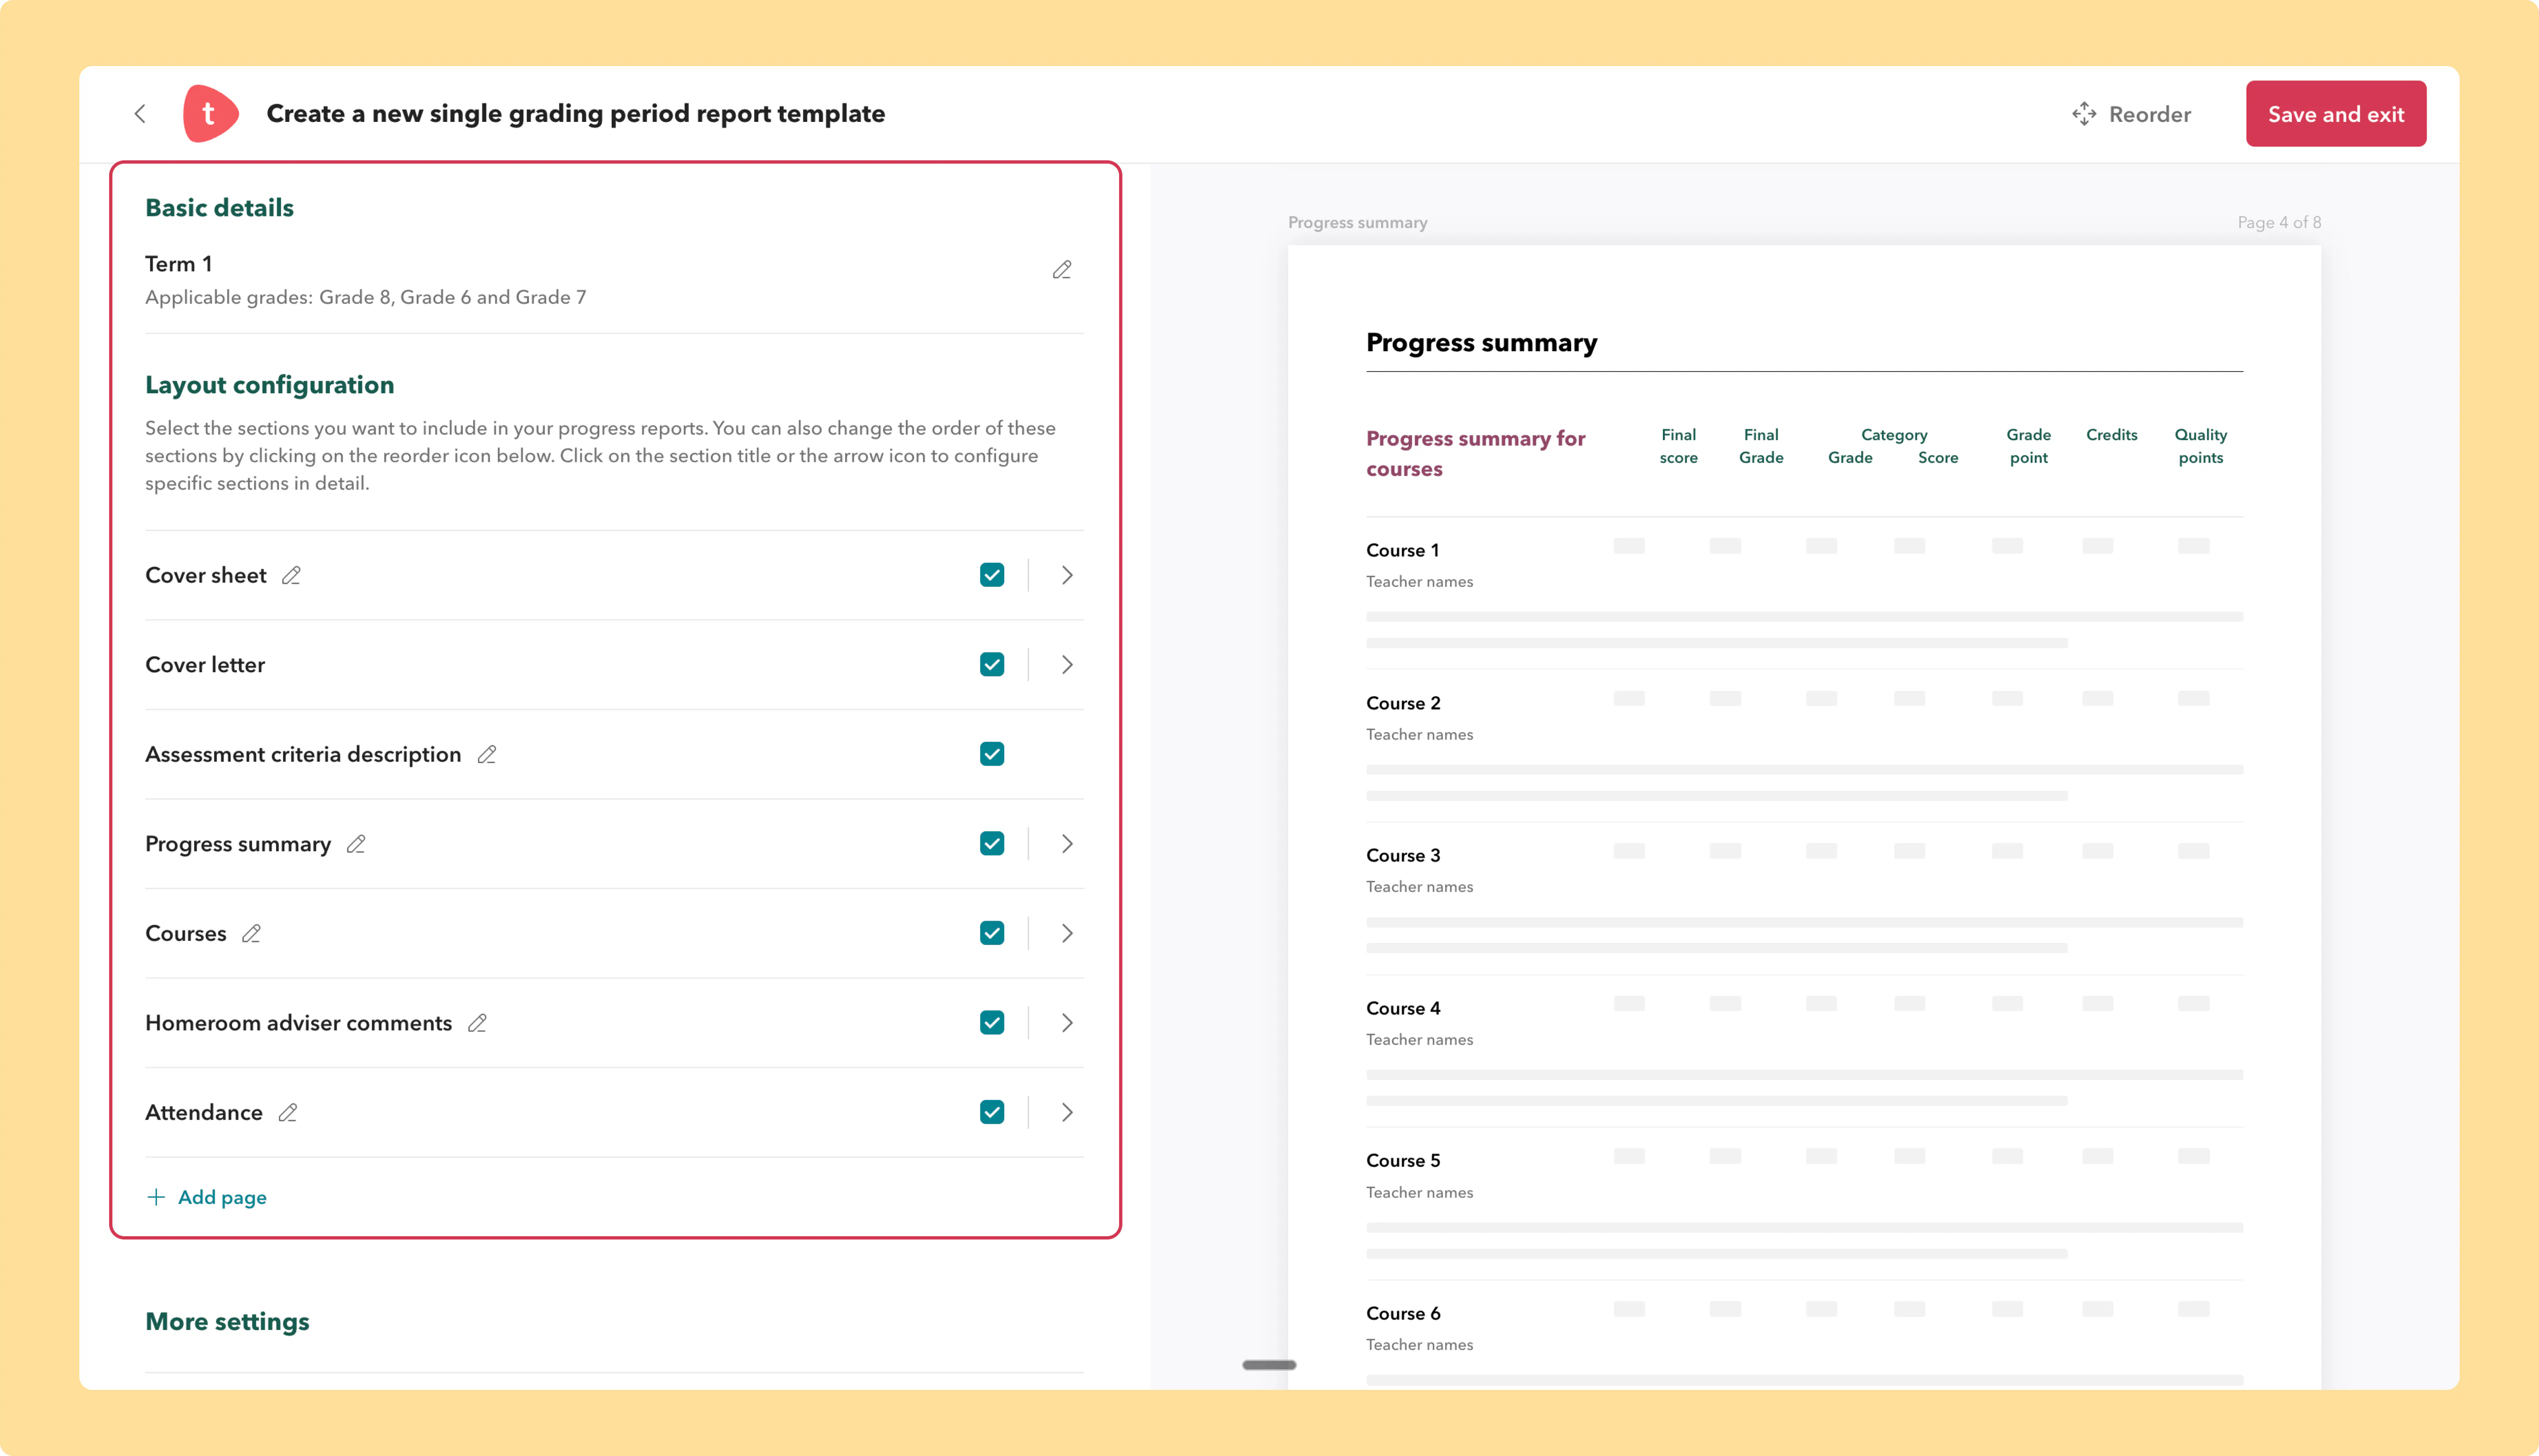Disable the Attendance checkbox

point(992,1112)
